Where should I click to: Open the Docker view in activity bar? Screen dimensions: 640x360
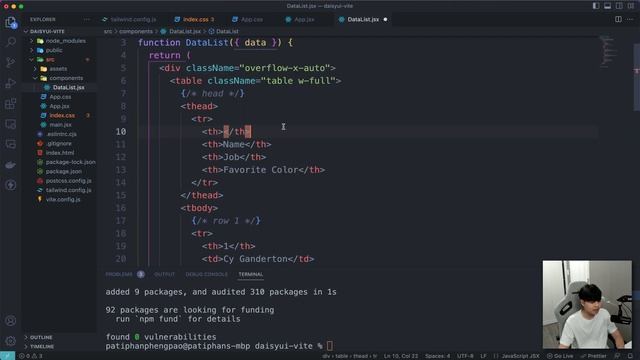click(11, 164)
